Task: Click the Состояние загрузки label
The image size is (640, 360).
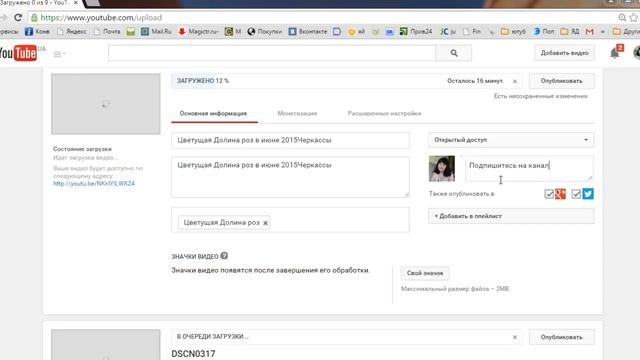Action: (x=82, y=149)
